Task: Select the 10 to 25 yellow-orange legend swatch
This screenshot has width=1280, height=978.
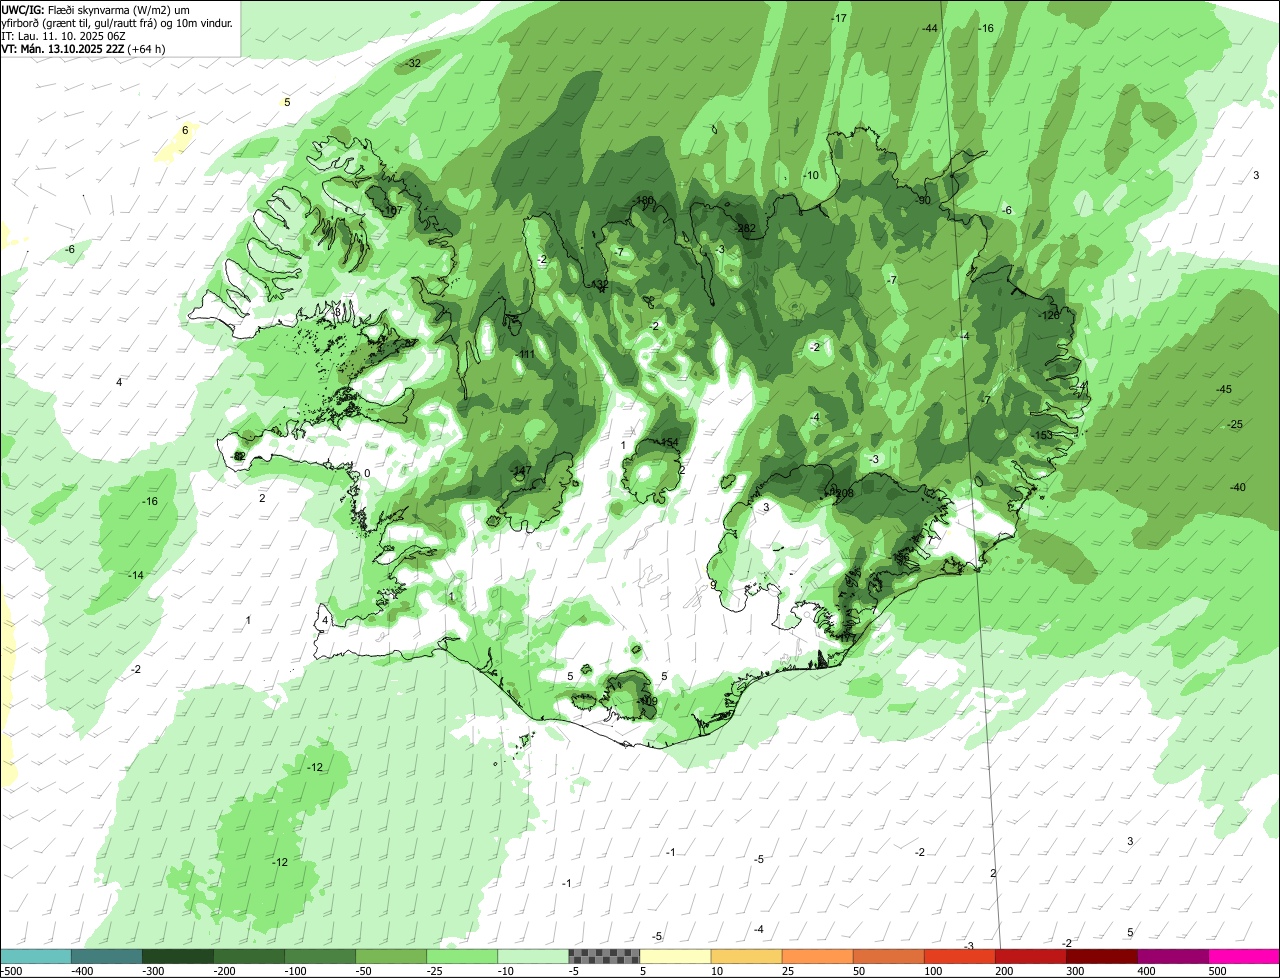Action: (746, 956)
